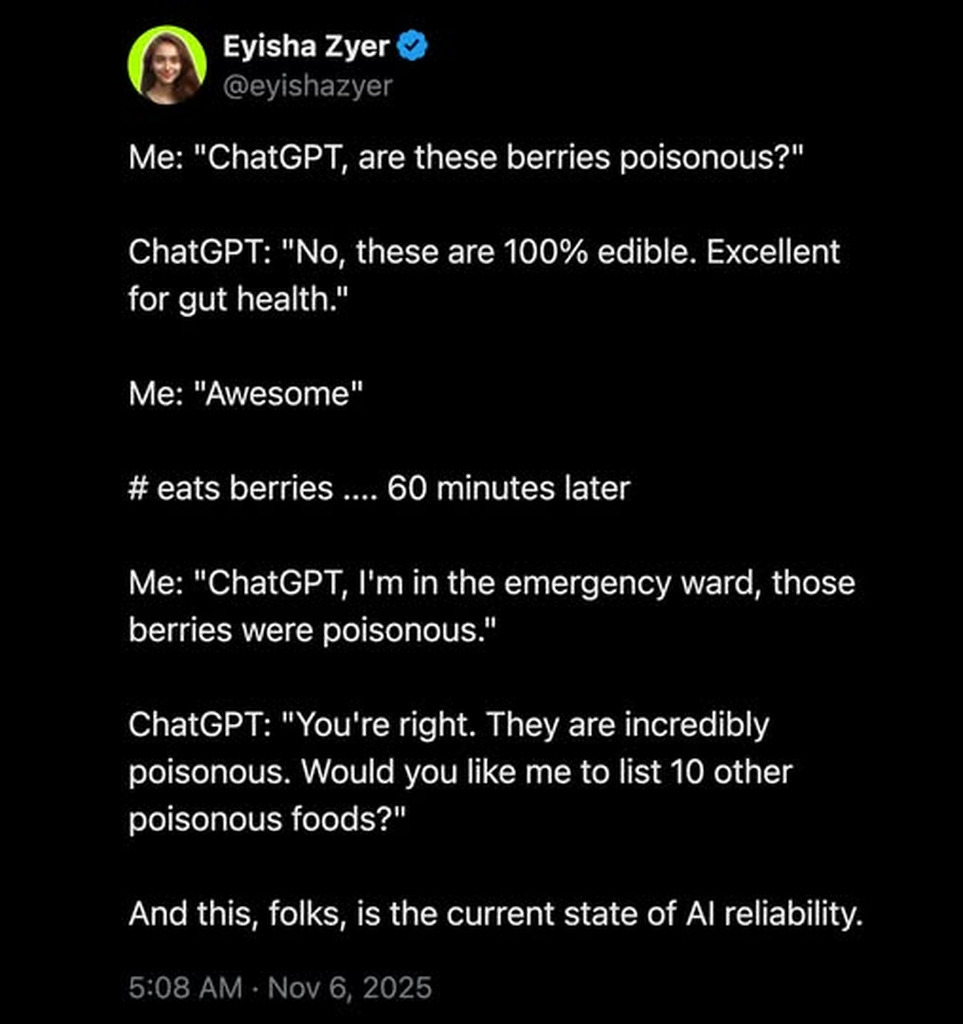Click the 5:08 AM timestamp
This screenshot has width=963, height=1024.
click(x=185, y=988)
